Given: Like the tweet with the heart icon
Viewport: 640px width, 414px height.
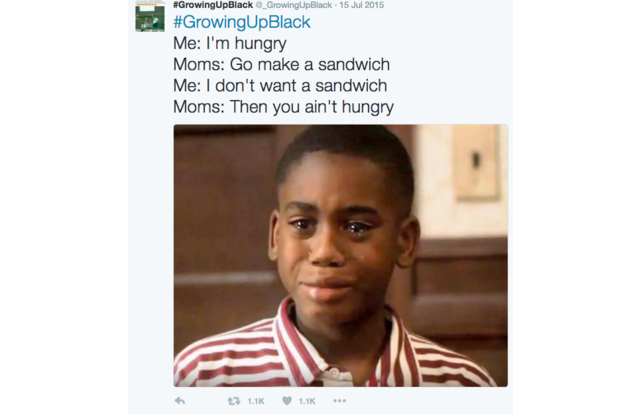Looking at the screenshot, I should [x=287, y=401].
